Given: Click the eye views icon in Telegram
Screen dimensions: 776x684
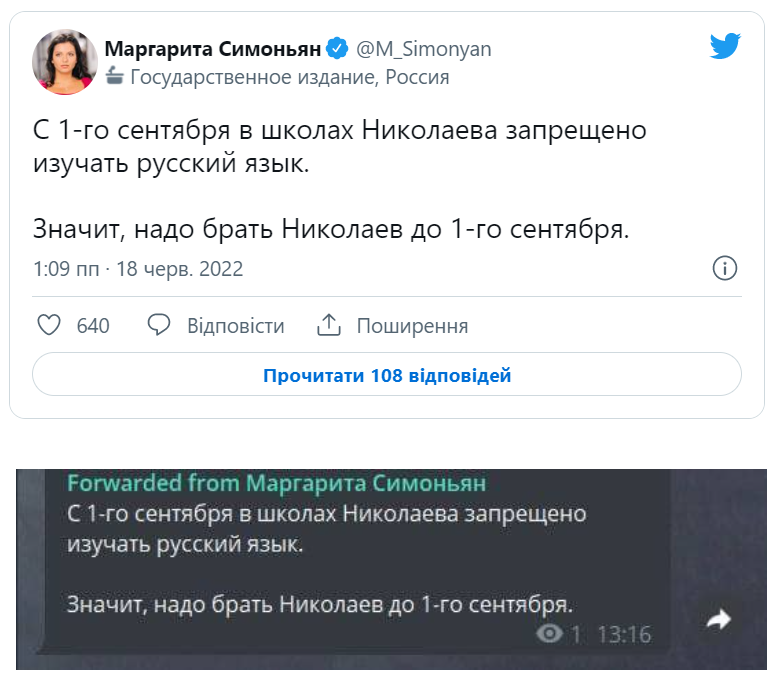Looking at the screenshot, I should tap(549, 634).
